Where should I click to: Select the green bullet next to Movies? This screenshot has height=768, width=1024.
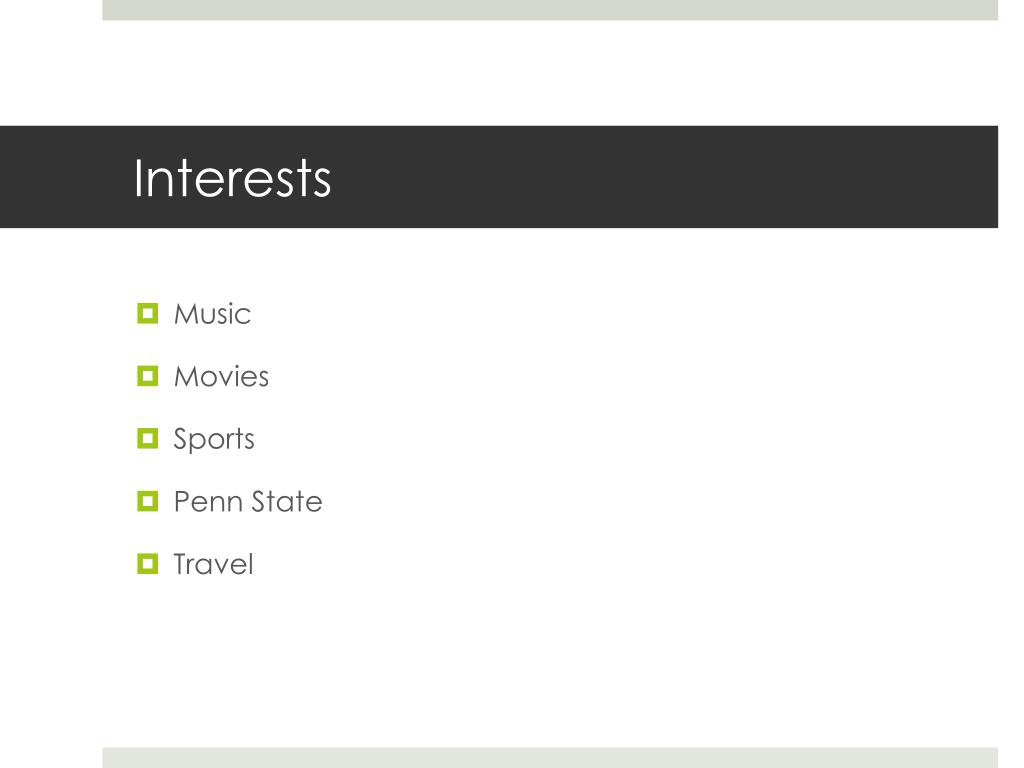148,376
